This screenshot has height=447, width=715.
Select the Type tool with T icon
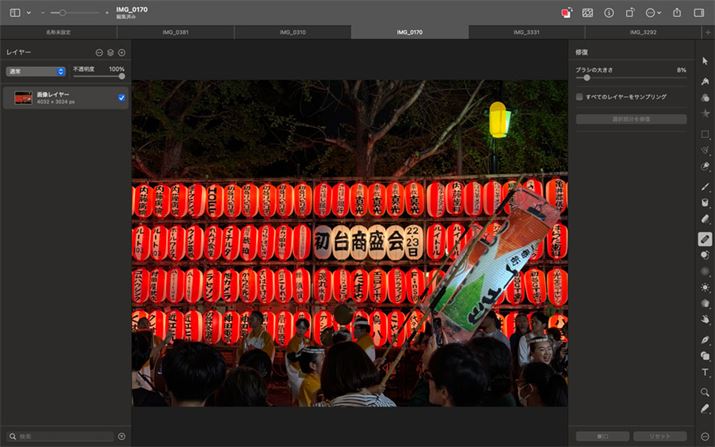705,372
